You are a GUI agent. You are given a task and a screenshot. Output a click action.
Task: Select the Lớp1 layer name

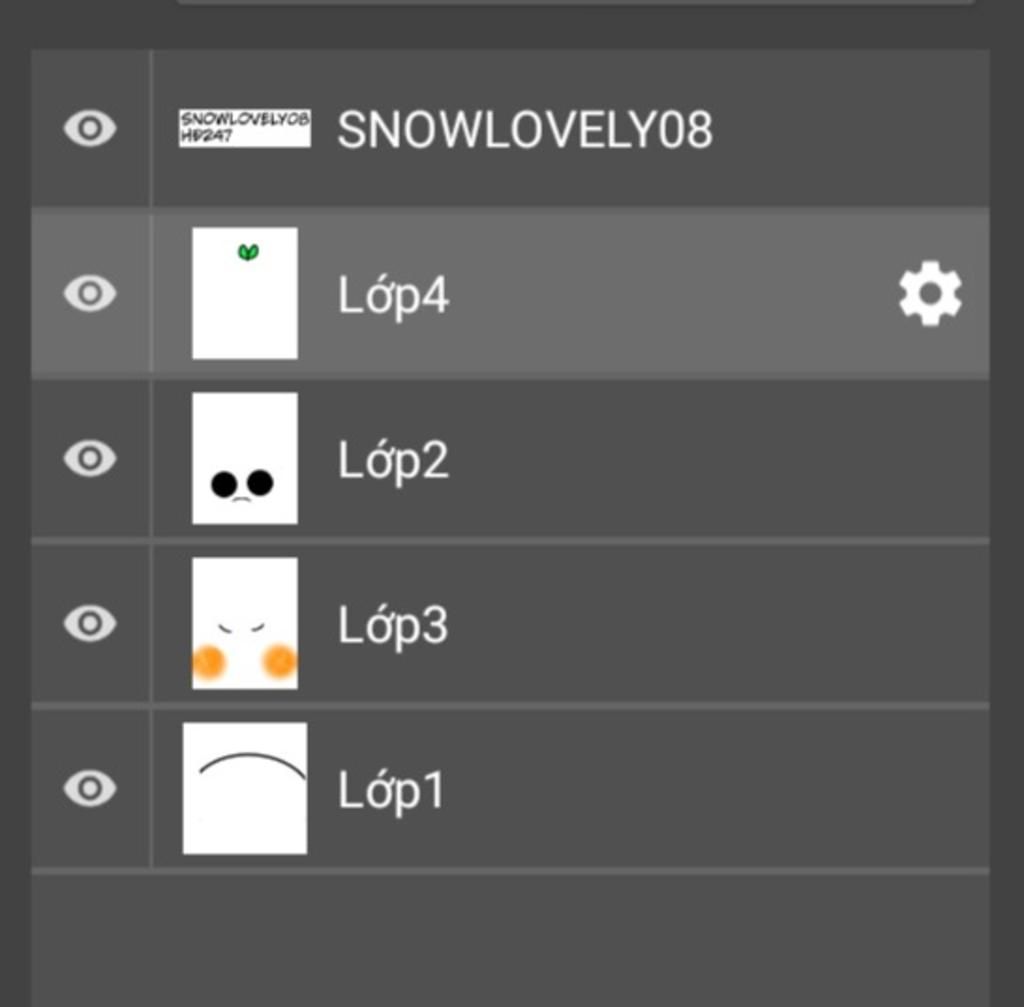pos(391,791)
